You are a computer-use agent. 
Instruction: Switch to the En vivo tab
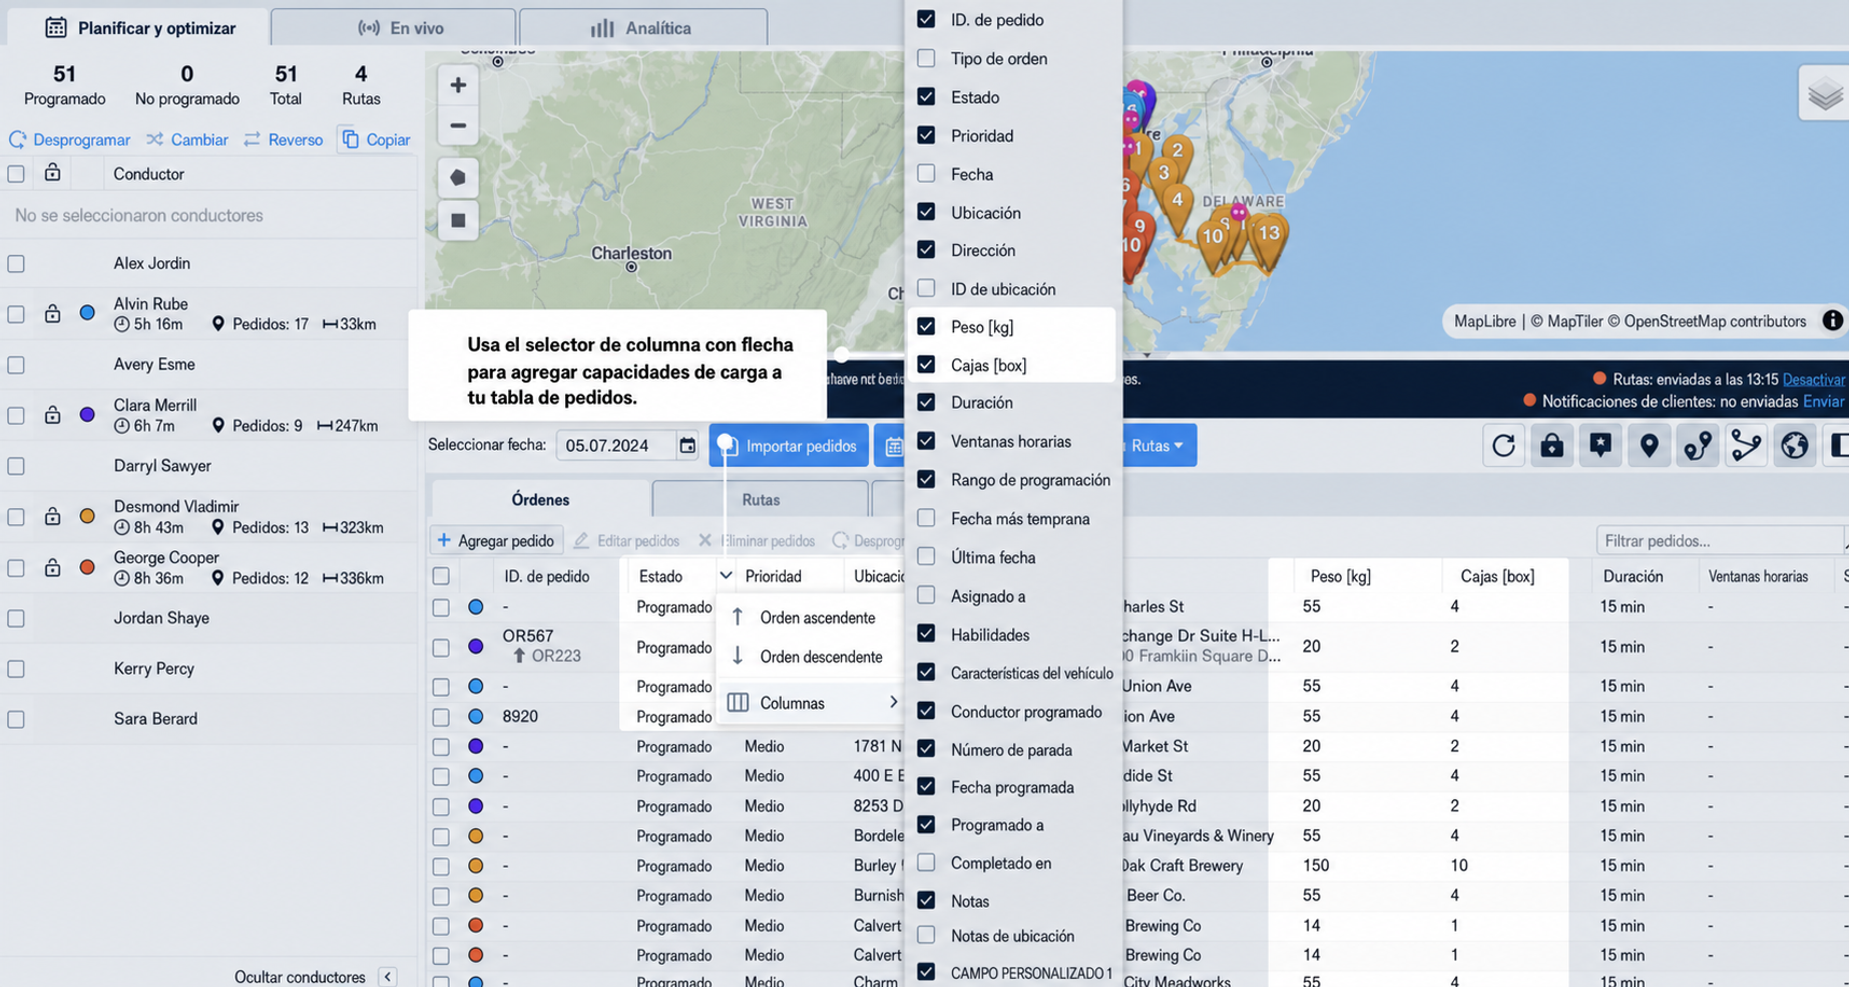coord(393,28)
